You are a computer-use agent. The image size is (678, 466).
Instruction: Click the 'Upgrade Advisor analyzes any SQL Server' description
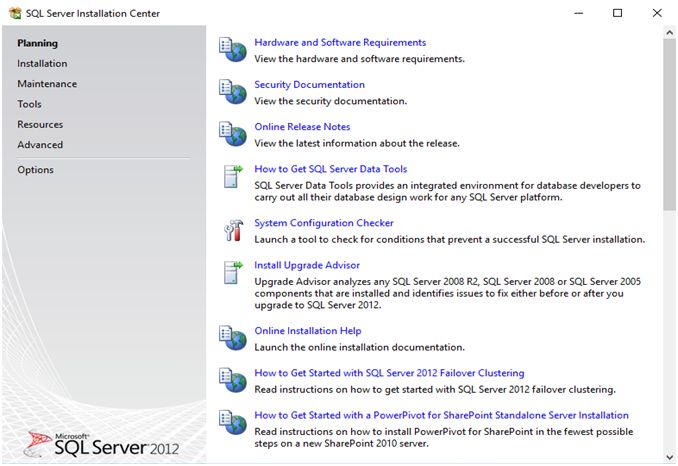[x=448, y=293]
